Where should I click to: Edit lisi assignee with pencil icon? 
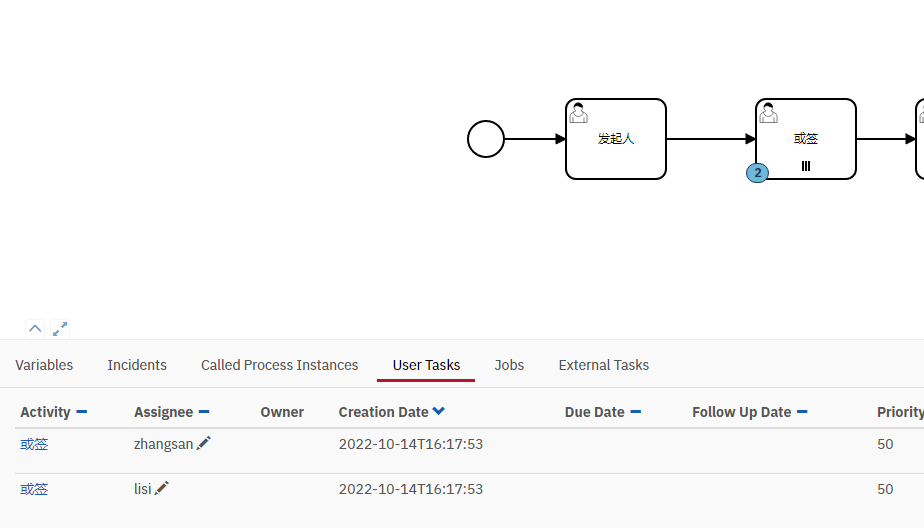(162, 488)
